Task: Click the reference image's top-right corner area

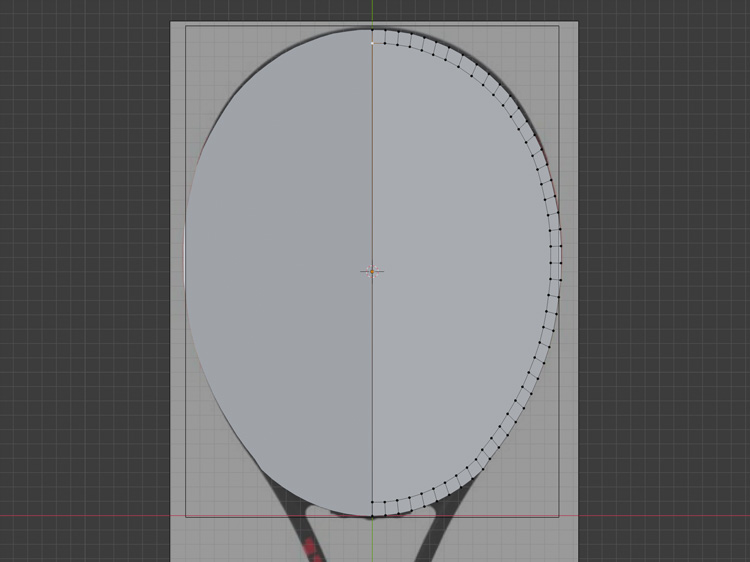Action: pos(571,29)
